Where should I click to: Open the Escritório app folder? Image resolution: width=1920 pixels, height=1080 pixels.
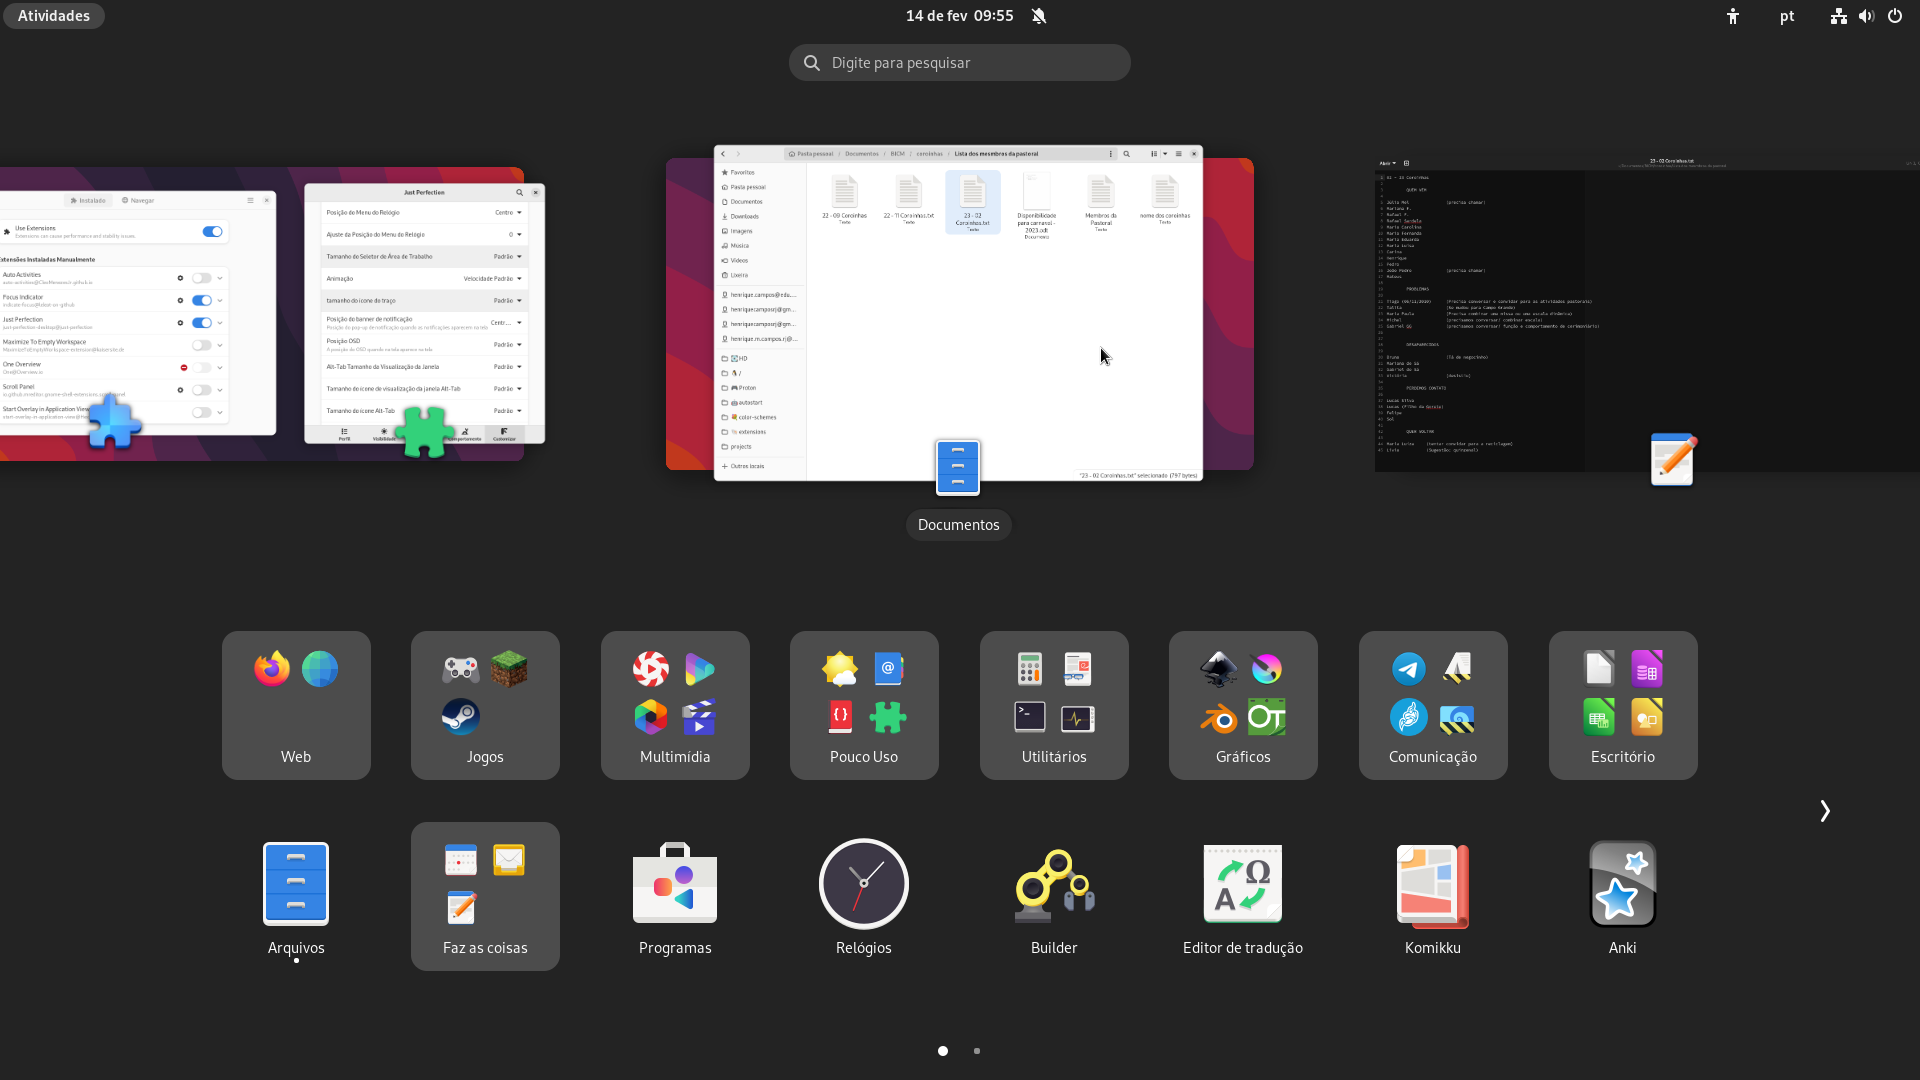tap(1622, 705)
